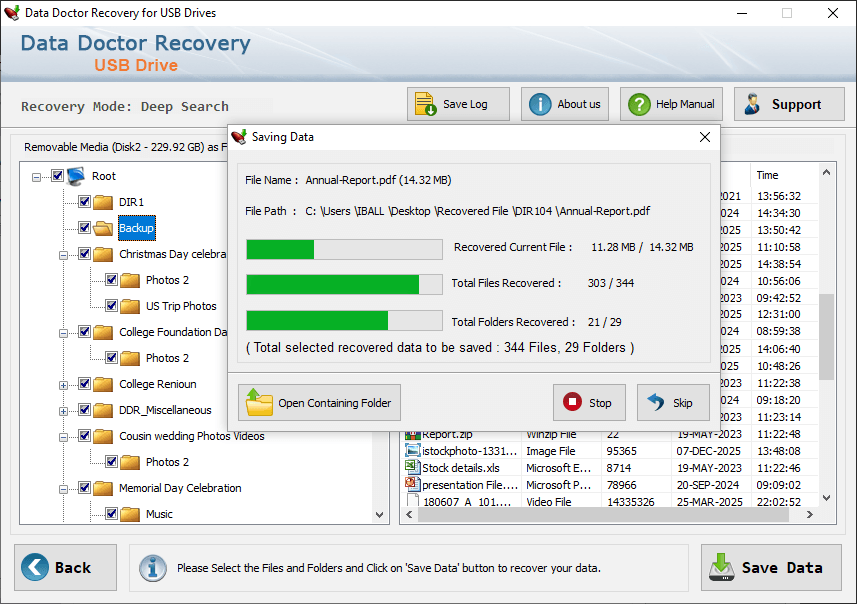Toggle the Music folder checkbox
Viewport: 857px width, 604px height.
(x=111, y=513)
